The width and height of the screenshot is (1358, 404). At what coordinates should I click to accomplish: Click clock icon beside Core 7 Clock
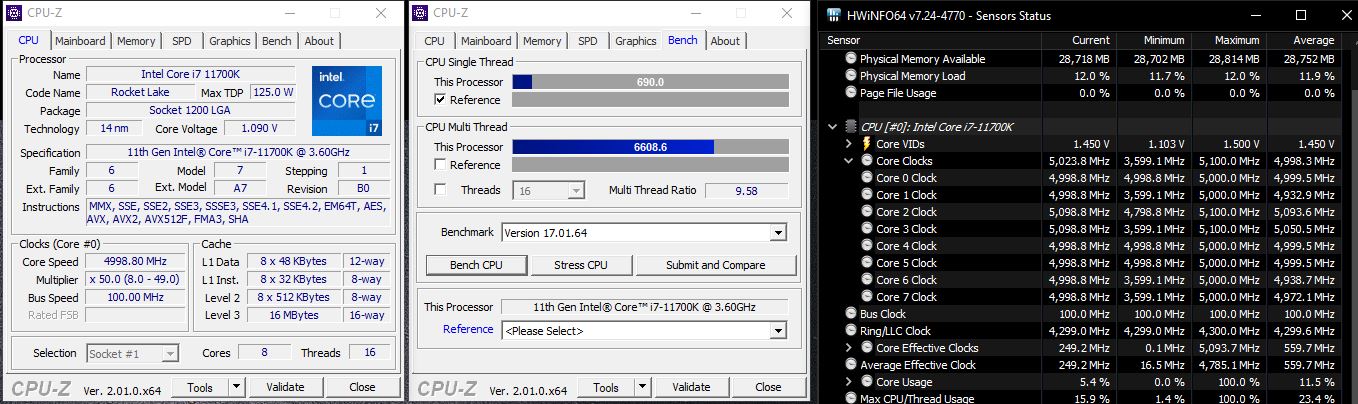pos(866,297)
